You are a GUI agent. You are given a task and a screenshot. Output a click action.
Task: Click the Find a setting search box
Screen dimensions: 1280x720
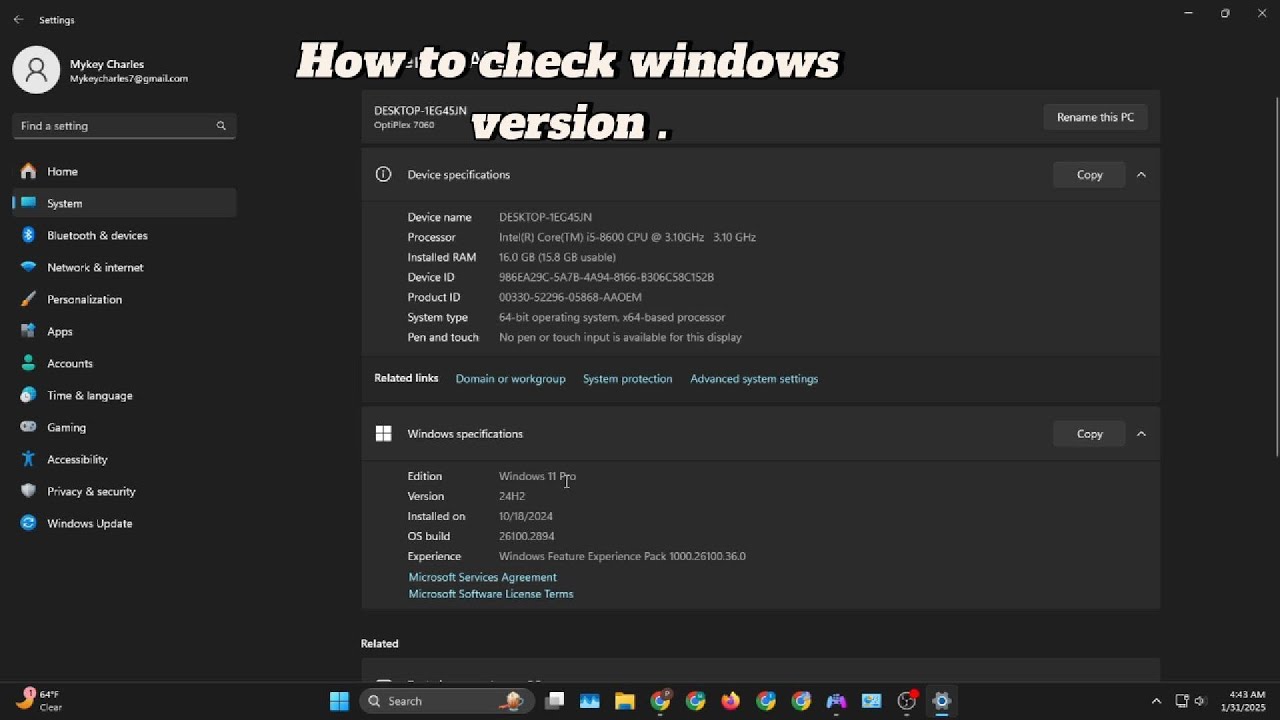click(x=124, y=126)
